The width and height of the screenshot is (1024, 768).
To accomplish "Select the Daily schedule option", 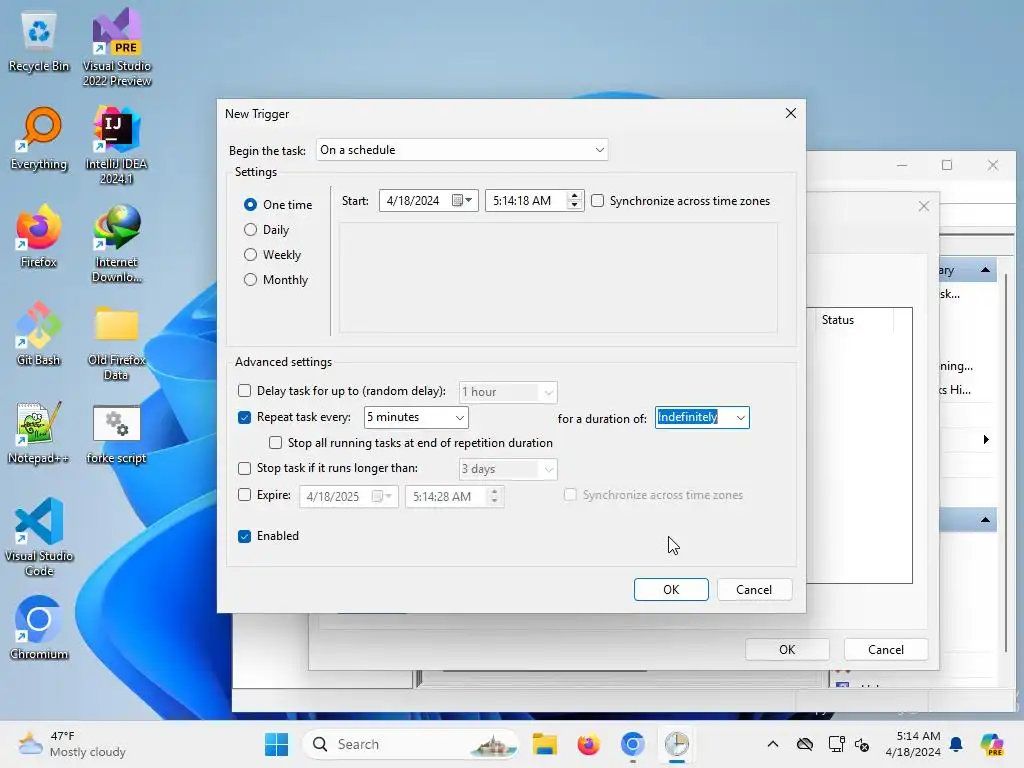I will (250, 230).
